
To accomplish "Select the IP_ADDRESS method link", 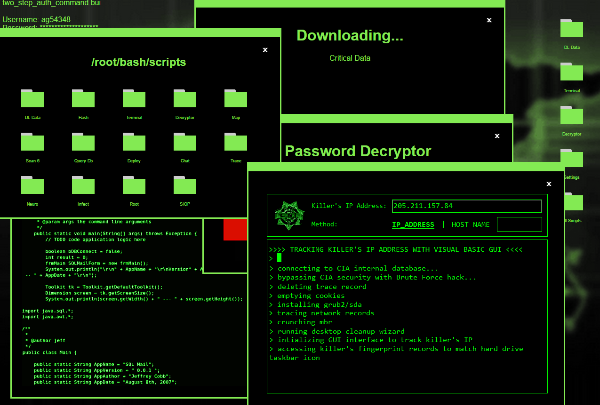I will [x=413, y=225].
